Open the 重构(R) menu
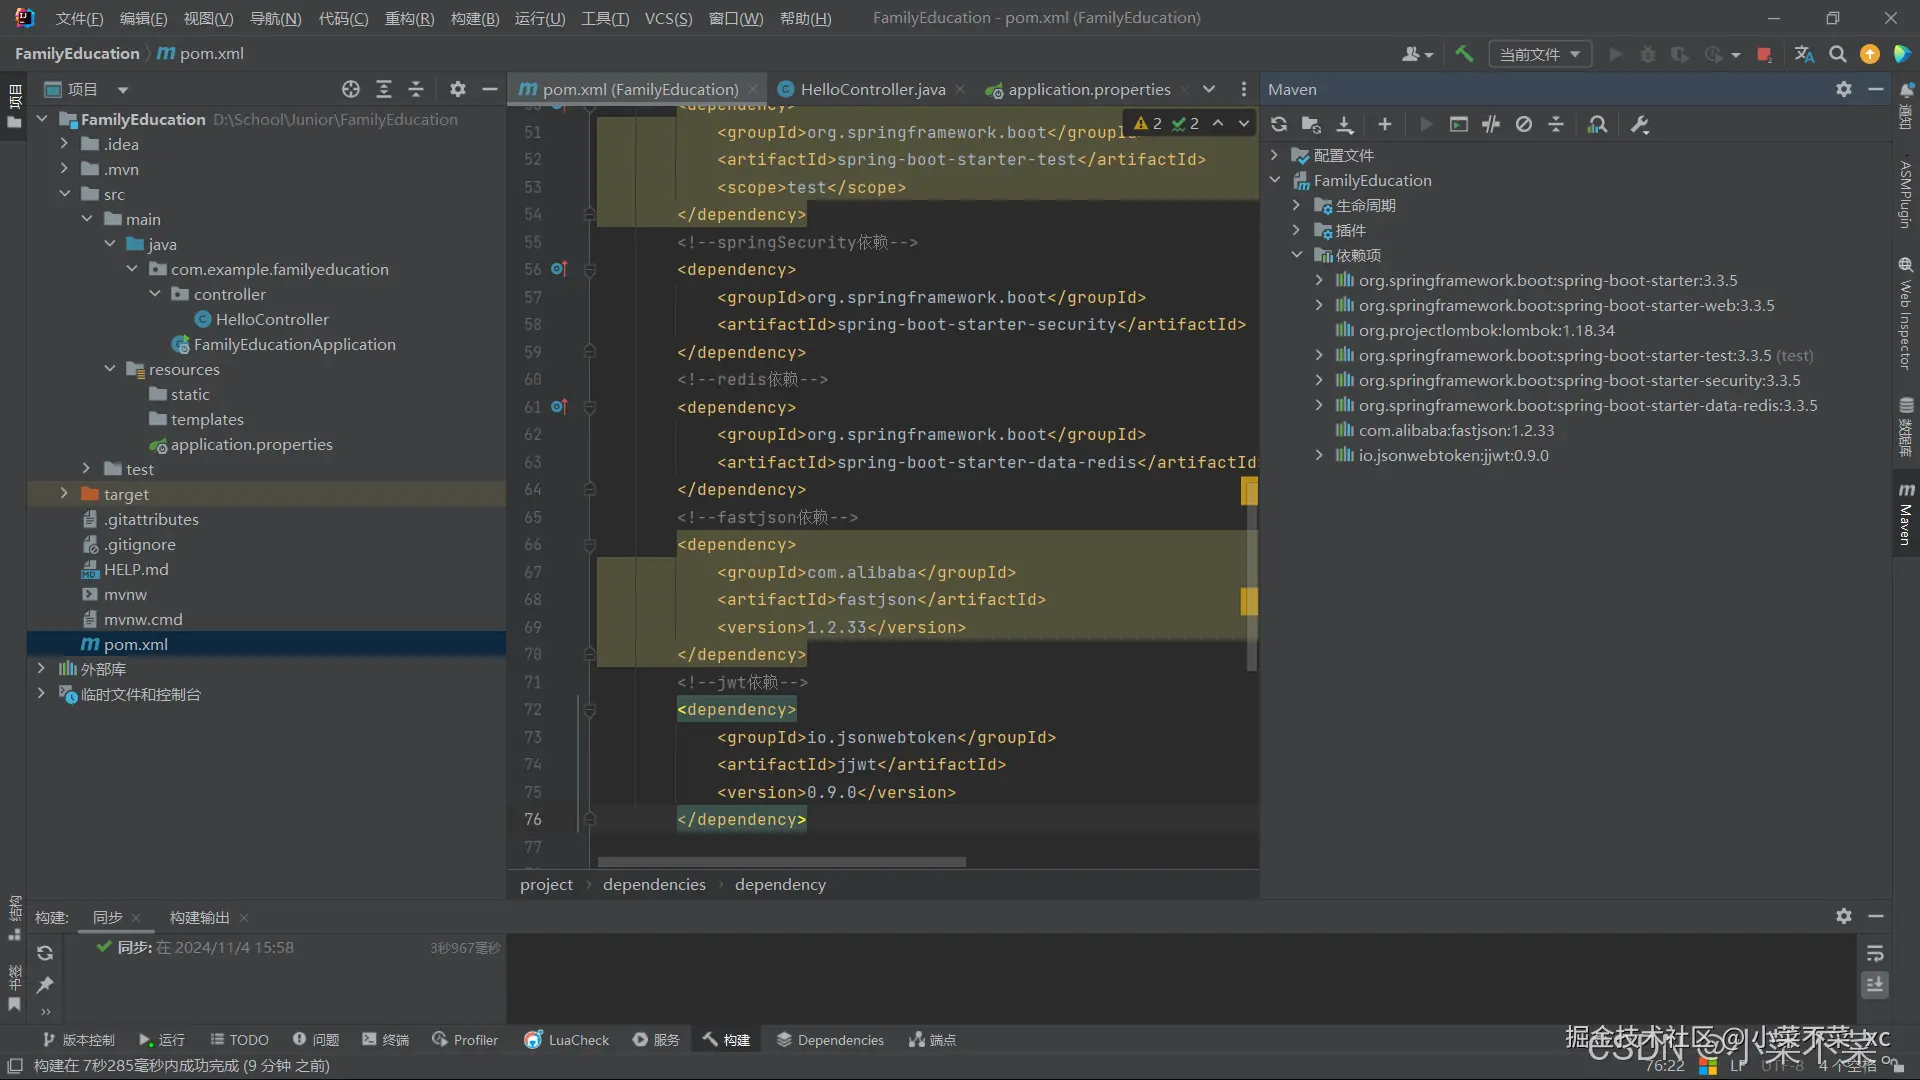This screenshot has width=1920, height=1080. coord(409,18)
